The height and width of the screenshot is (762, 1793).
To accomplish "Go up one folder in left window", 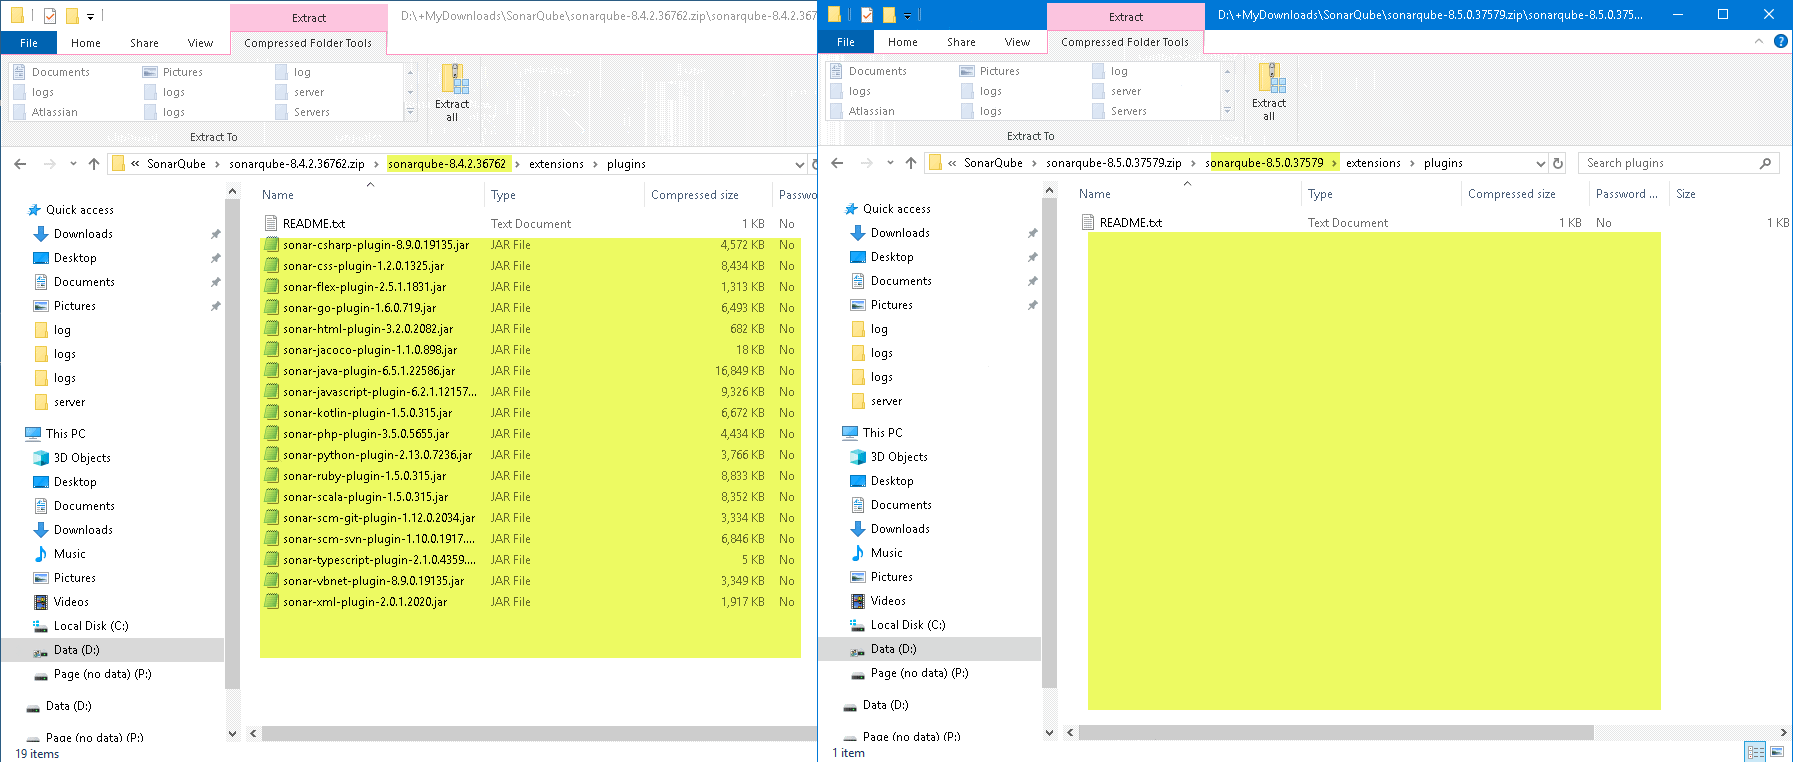I will 94,164.
